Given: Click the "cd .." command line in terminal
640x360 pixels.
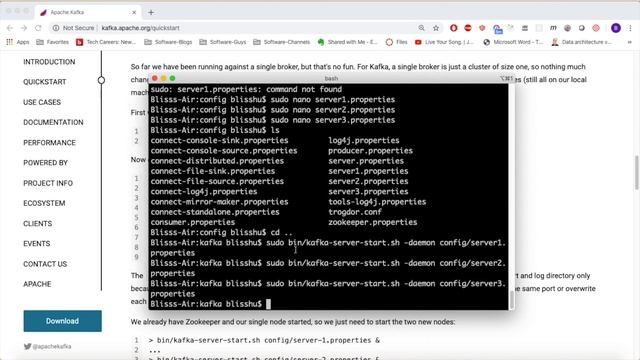Looking at the screenshot, I should pos(221,233).
